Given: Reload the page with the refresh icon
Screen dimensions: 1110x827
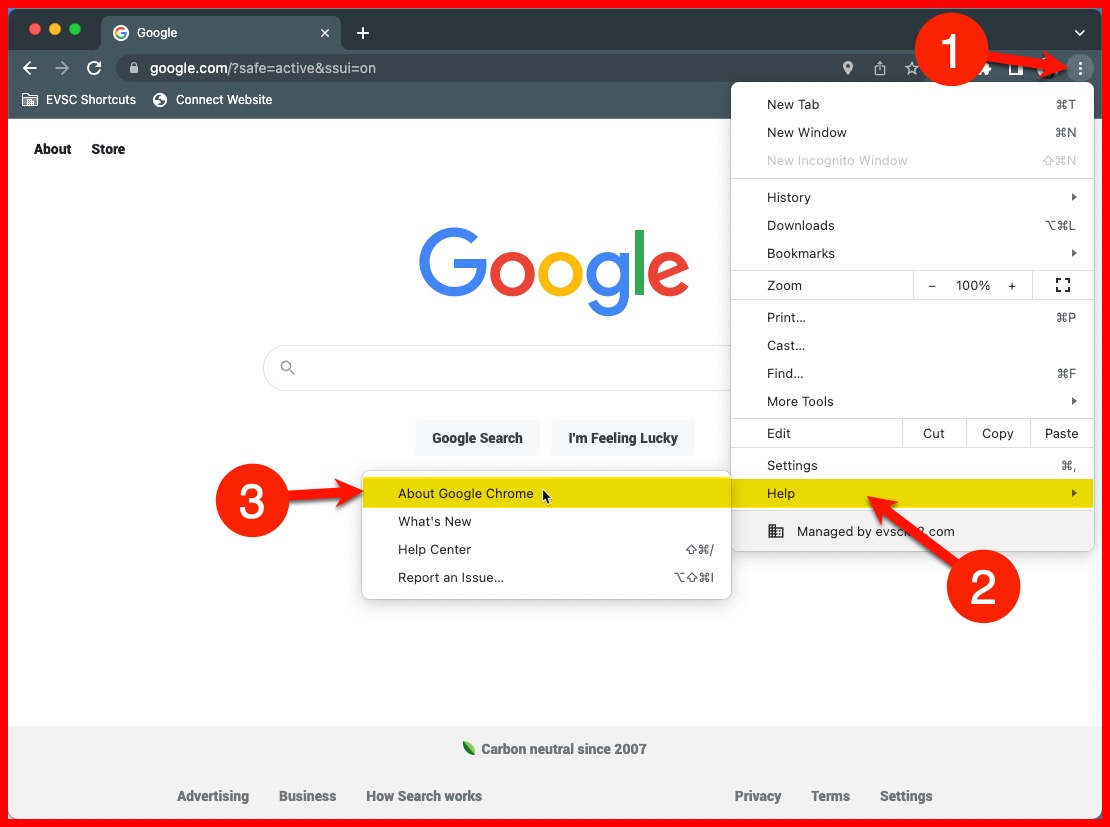Looking at the screenshot, I should [94, 68].
